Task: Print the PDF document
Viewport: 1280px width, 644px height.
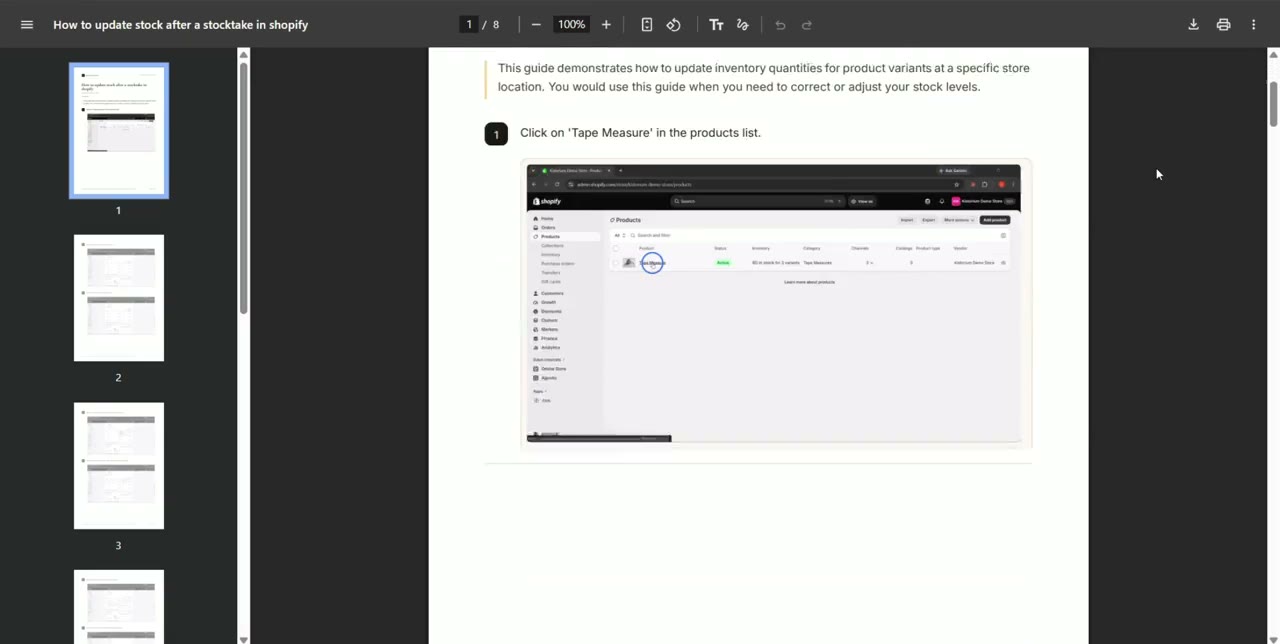Action: [x=1223, y=24]
